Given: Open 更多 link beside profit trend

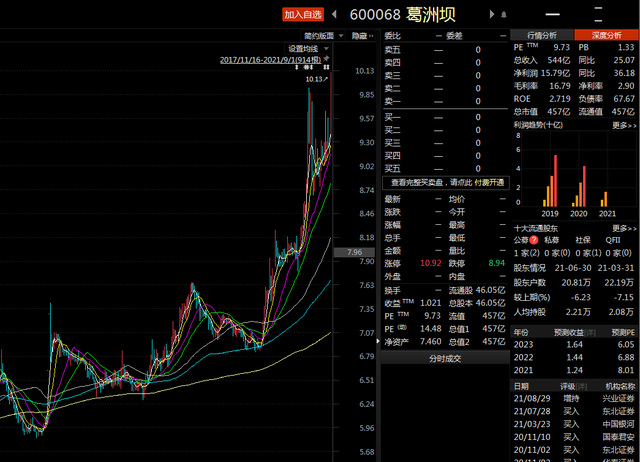Looking at the screenshot, I should coord(623,125).
